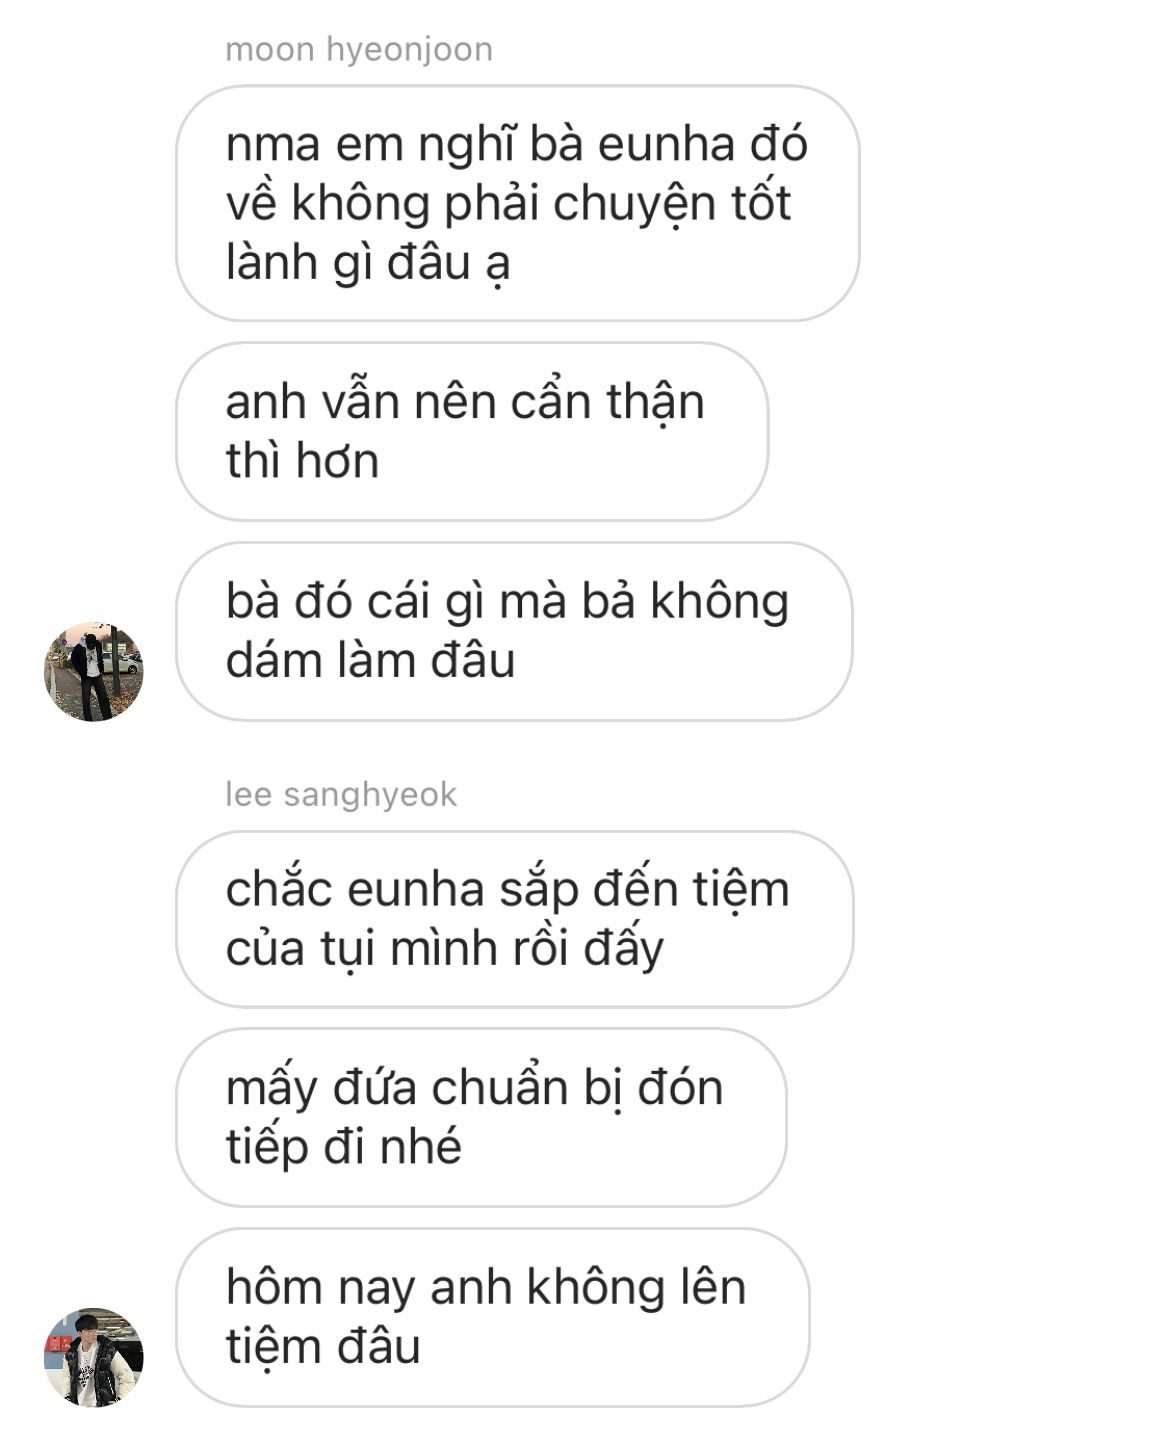Select the 'hôm nay anh không lên' message
The height and width of the screenshot is (1431, 1170).
tap(492, 1317)
